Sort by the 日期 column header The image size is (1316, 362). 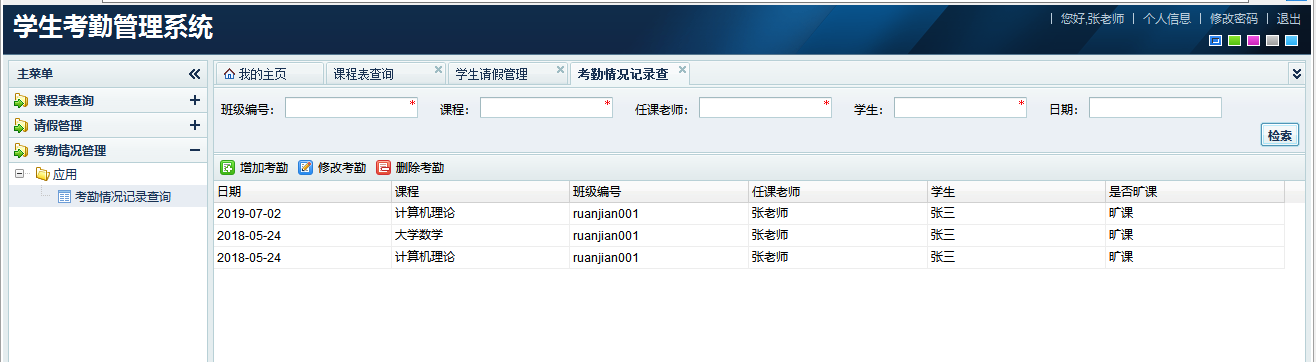pyautogui.click(x=303, y=191)
